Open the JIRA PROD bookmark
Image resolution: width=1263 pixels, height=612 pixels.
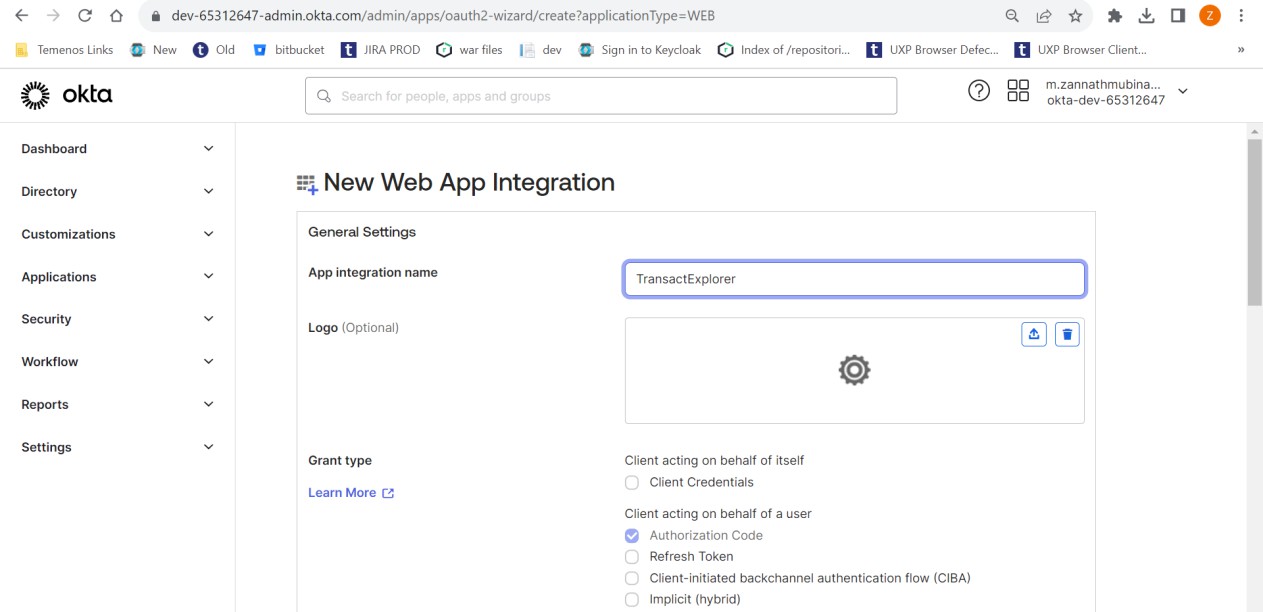(x=380, y=50)
